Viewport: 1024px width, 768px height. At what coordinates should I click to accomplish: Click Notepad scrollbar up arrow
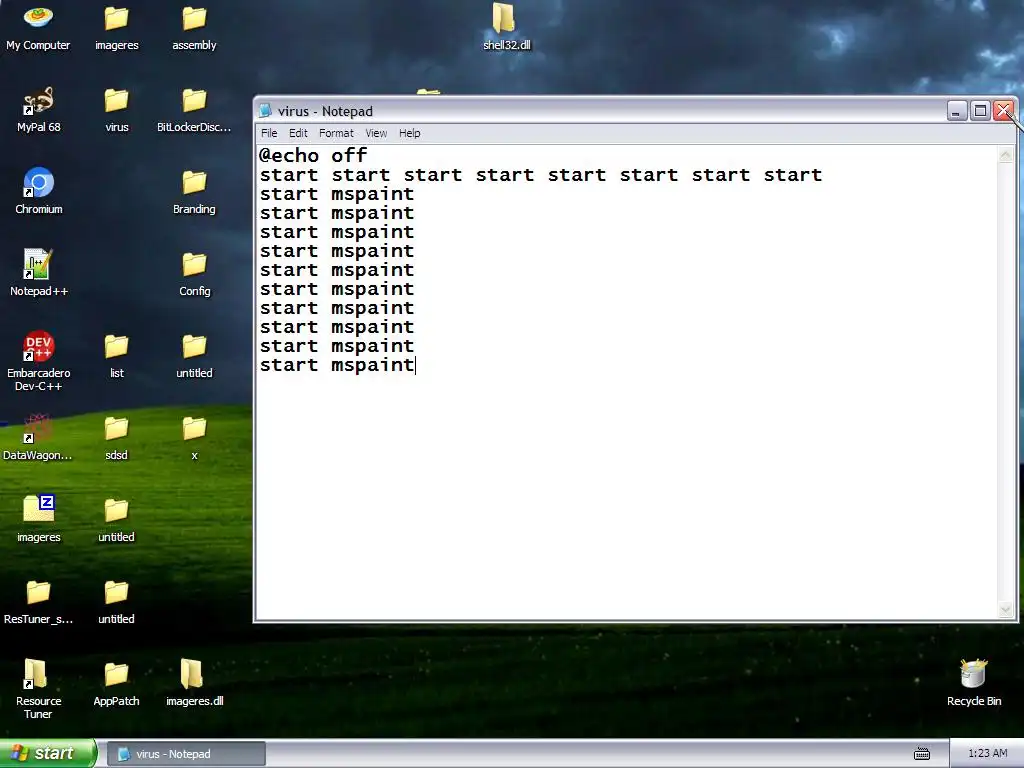[x=1005, y=155]
